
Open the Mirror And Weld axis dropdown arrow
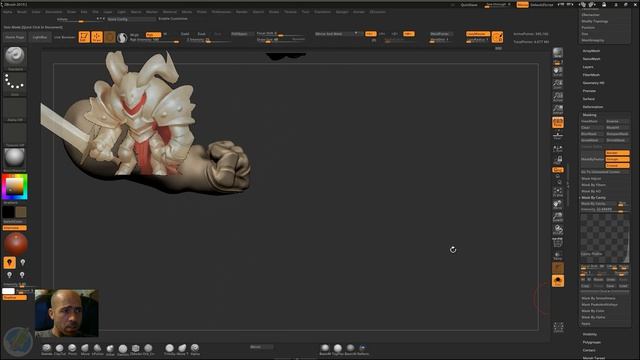point(356,34)
